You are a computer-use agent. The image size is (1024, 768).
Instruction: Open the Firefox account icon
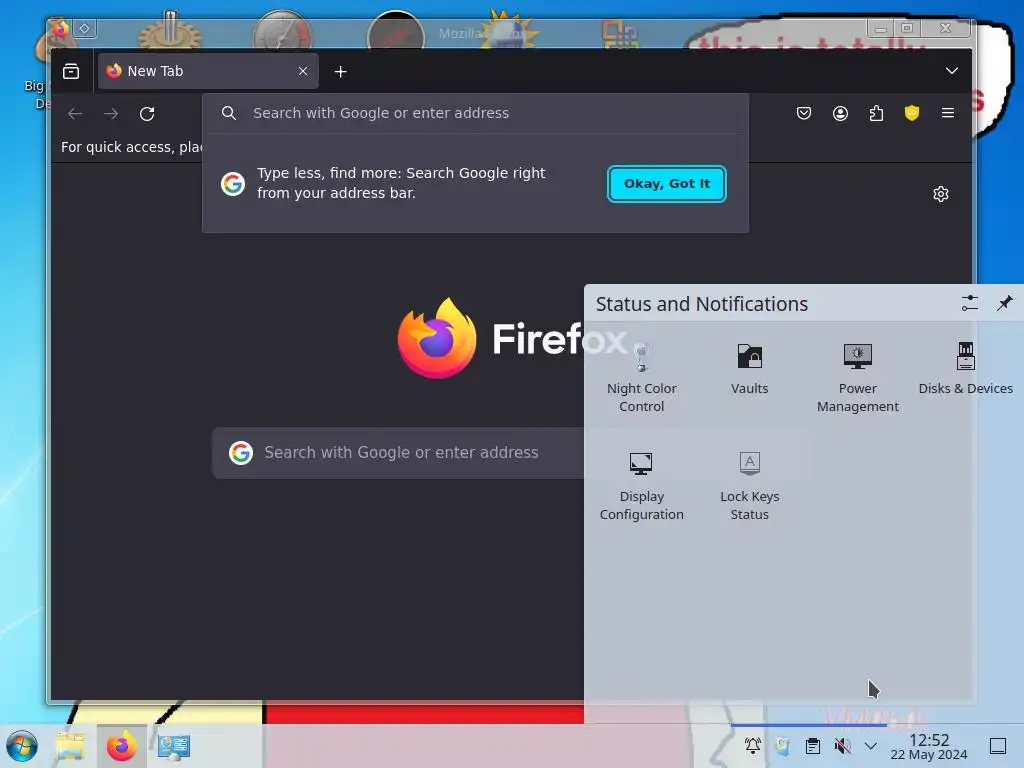point(840,114)
